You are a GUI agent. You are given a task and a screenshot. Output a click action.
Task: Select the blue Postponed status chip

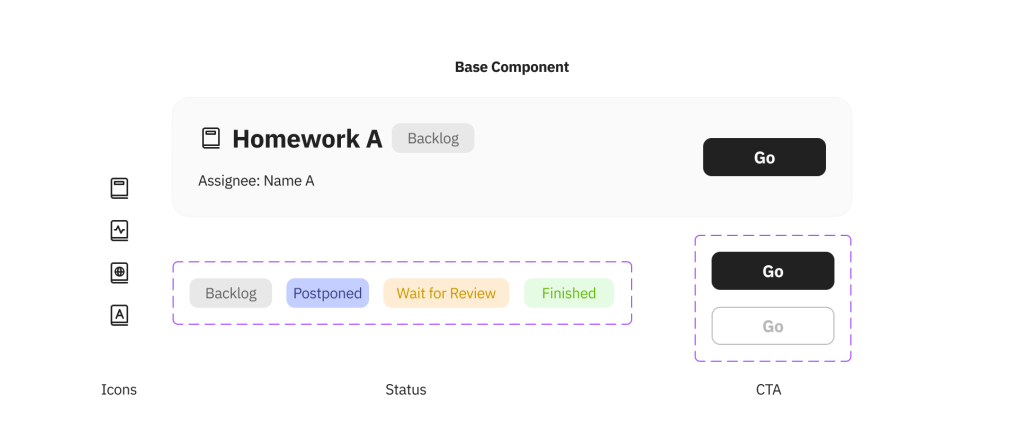327,293
